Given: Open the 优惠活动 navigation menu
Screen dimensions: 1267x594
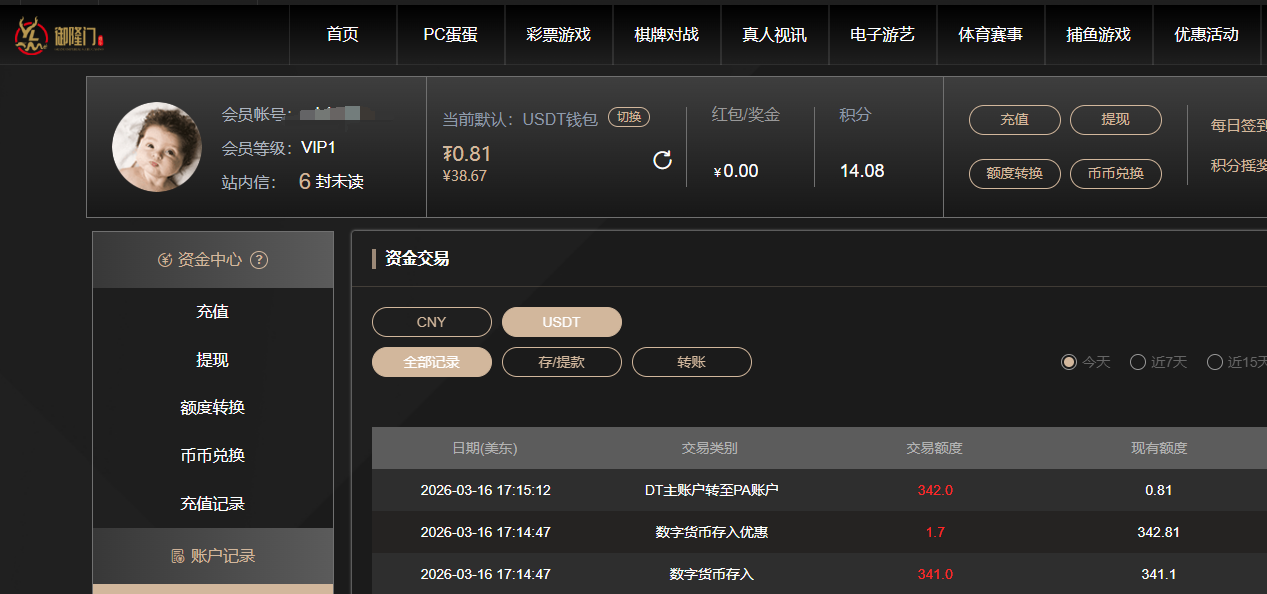Looking at the screenshot, I should click(x=1206, y=34).
